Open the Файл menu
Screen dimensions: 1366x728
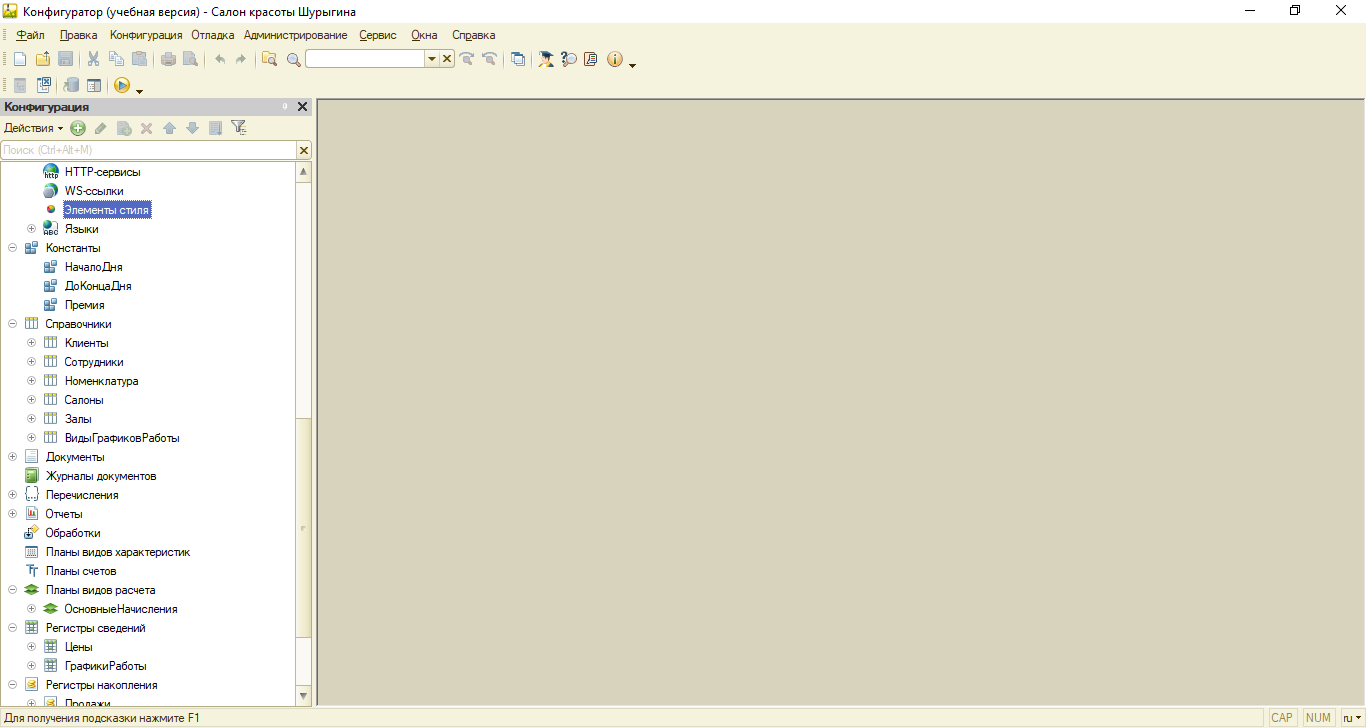point(31,35)
